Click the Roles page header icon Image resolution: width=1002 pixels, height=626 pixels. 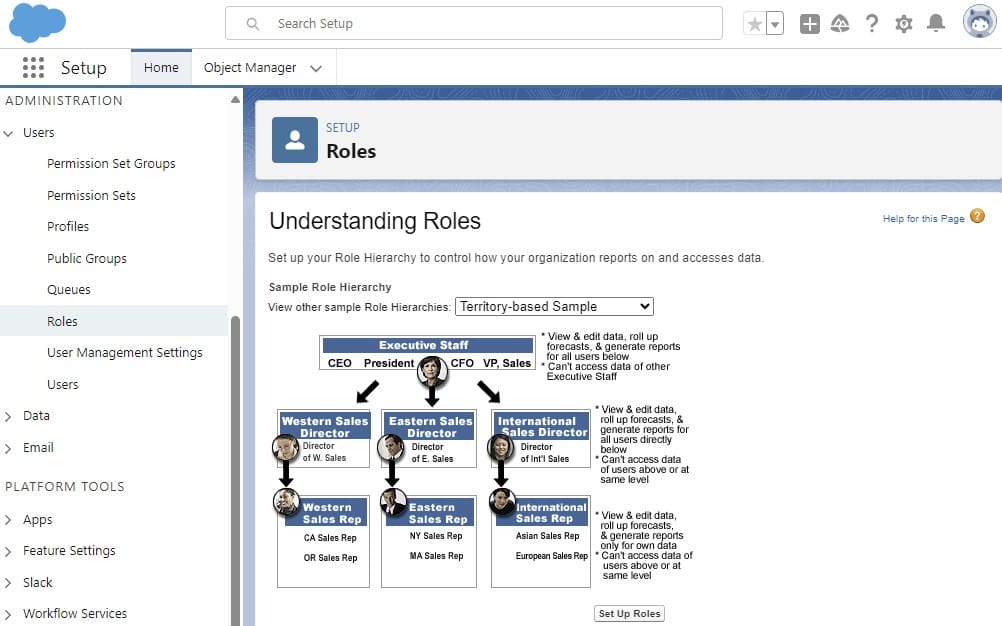[295, 140]
